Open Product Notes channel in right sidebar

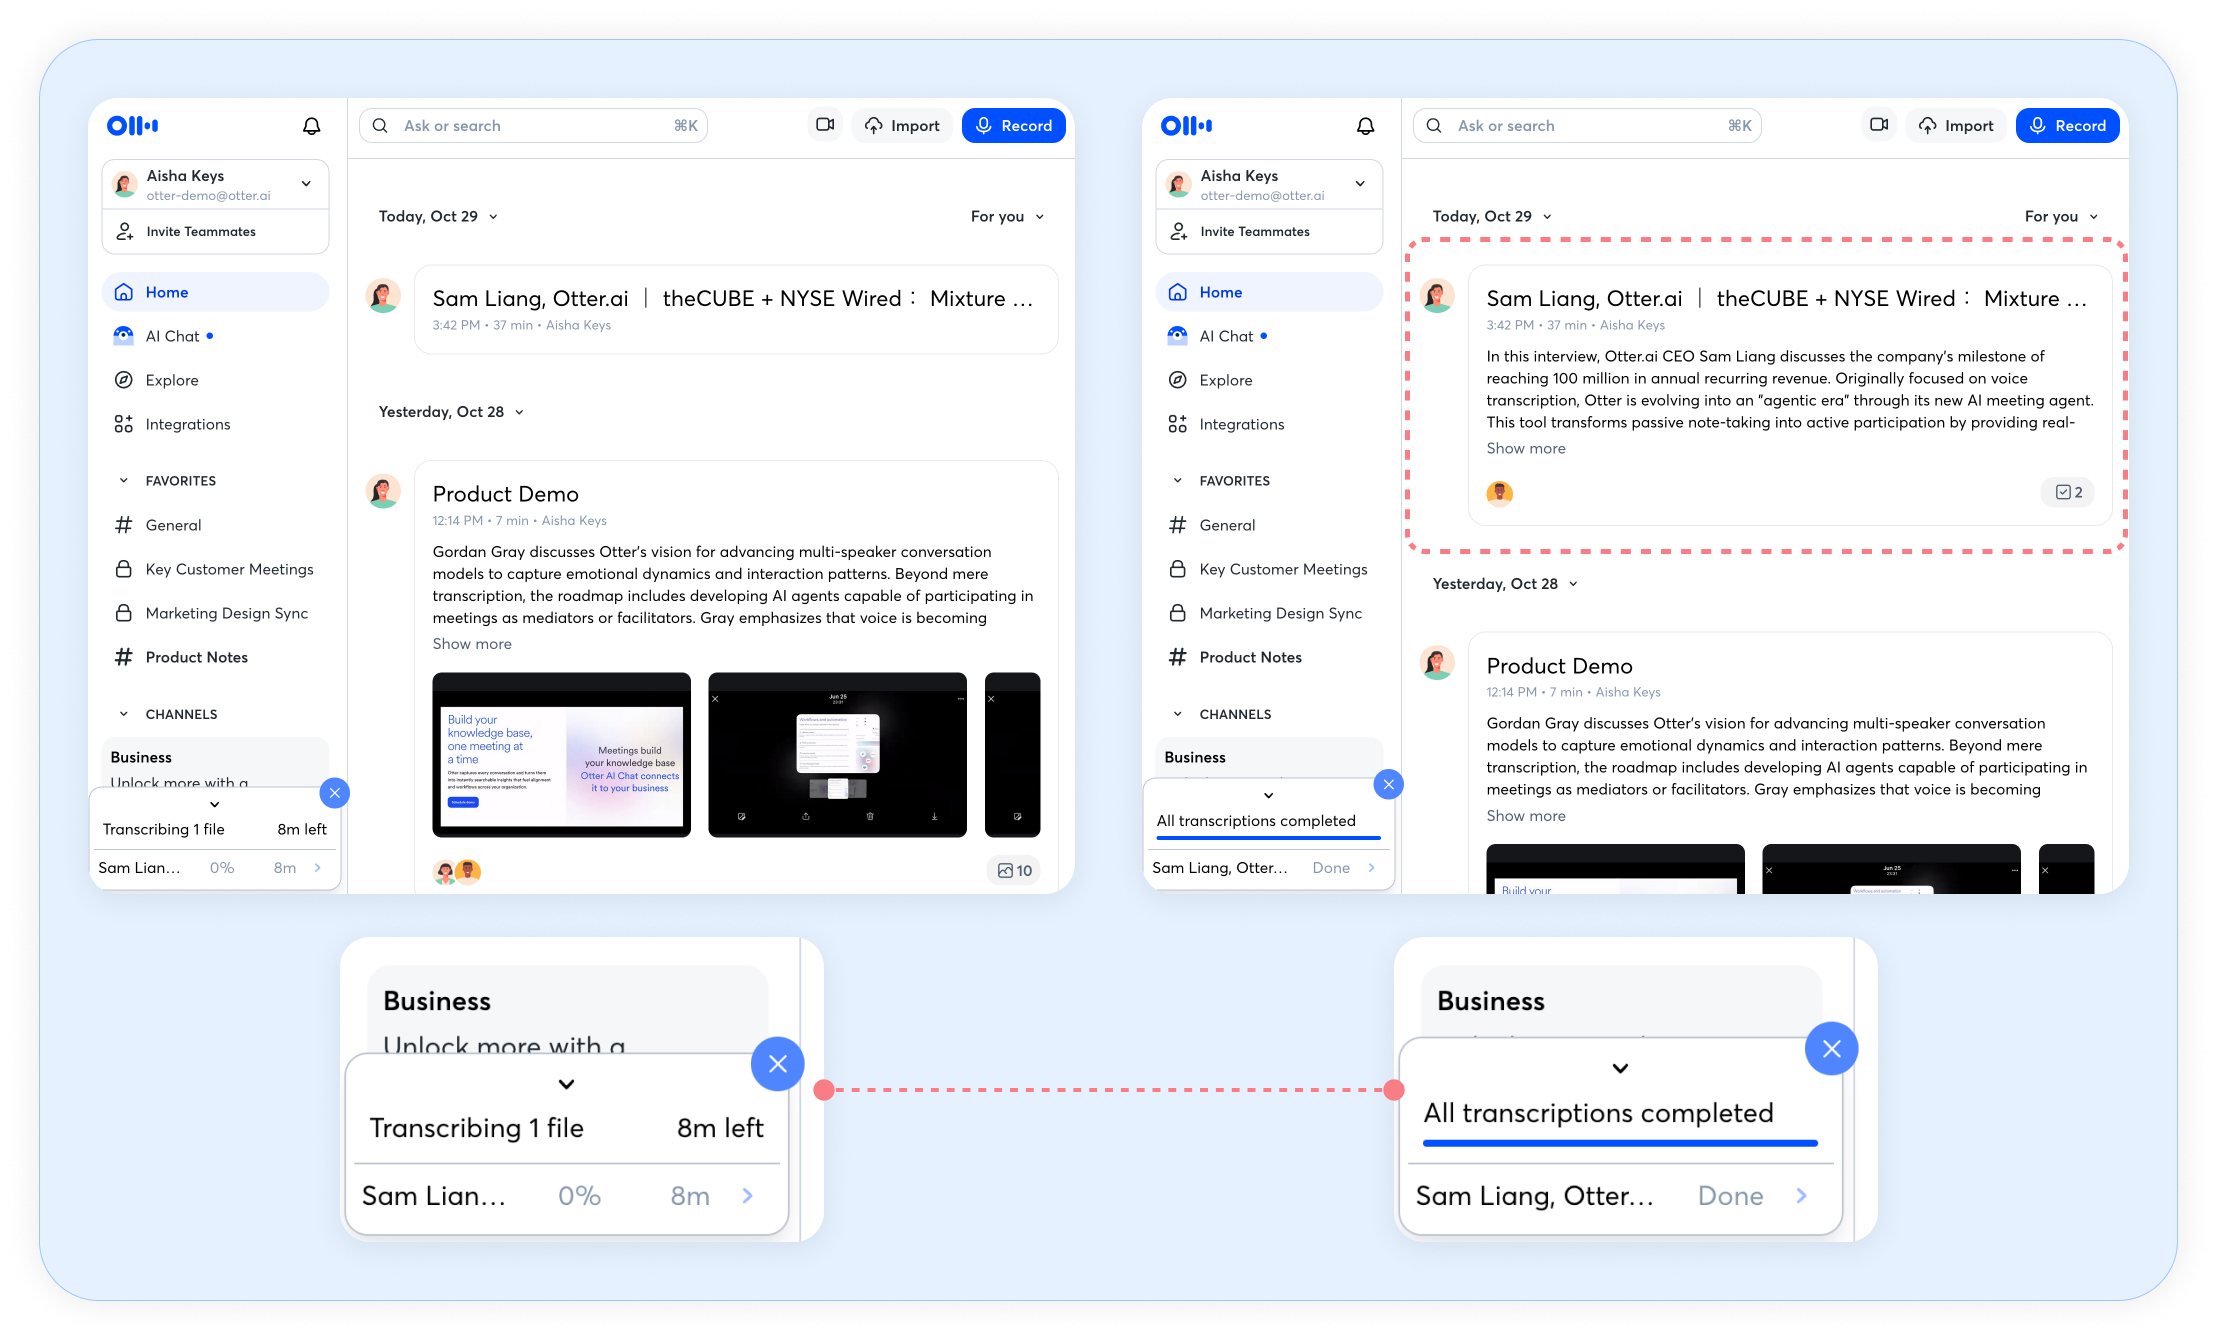click(x=1269, y=657)
